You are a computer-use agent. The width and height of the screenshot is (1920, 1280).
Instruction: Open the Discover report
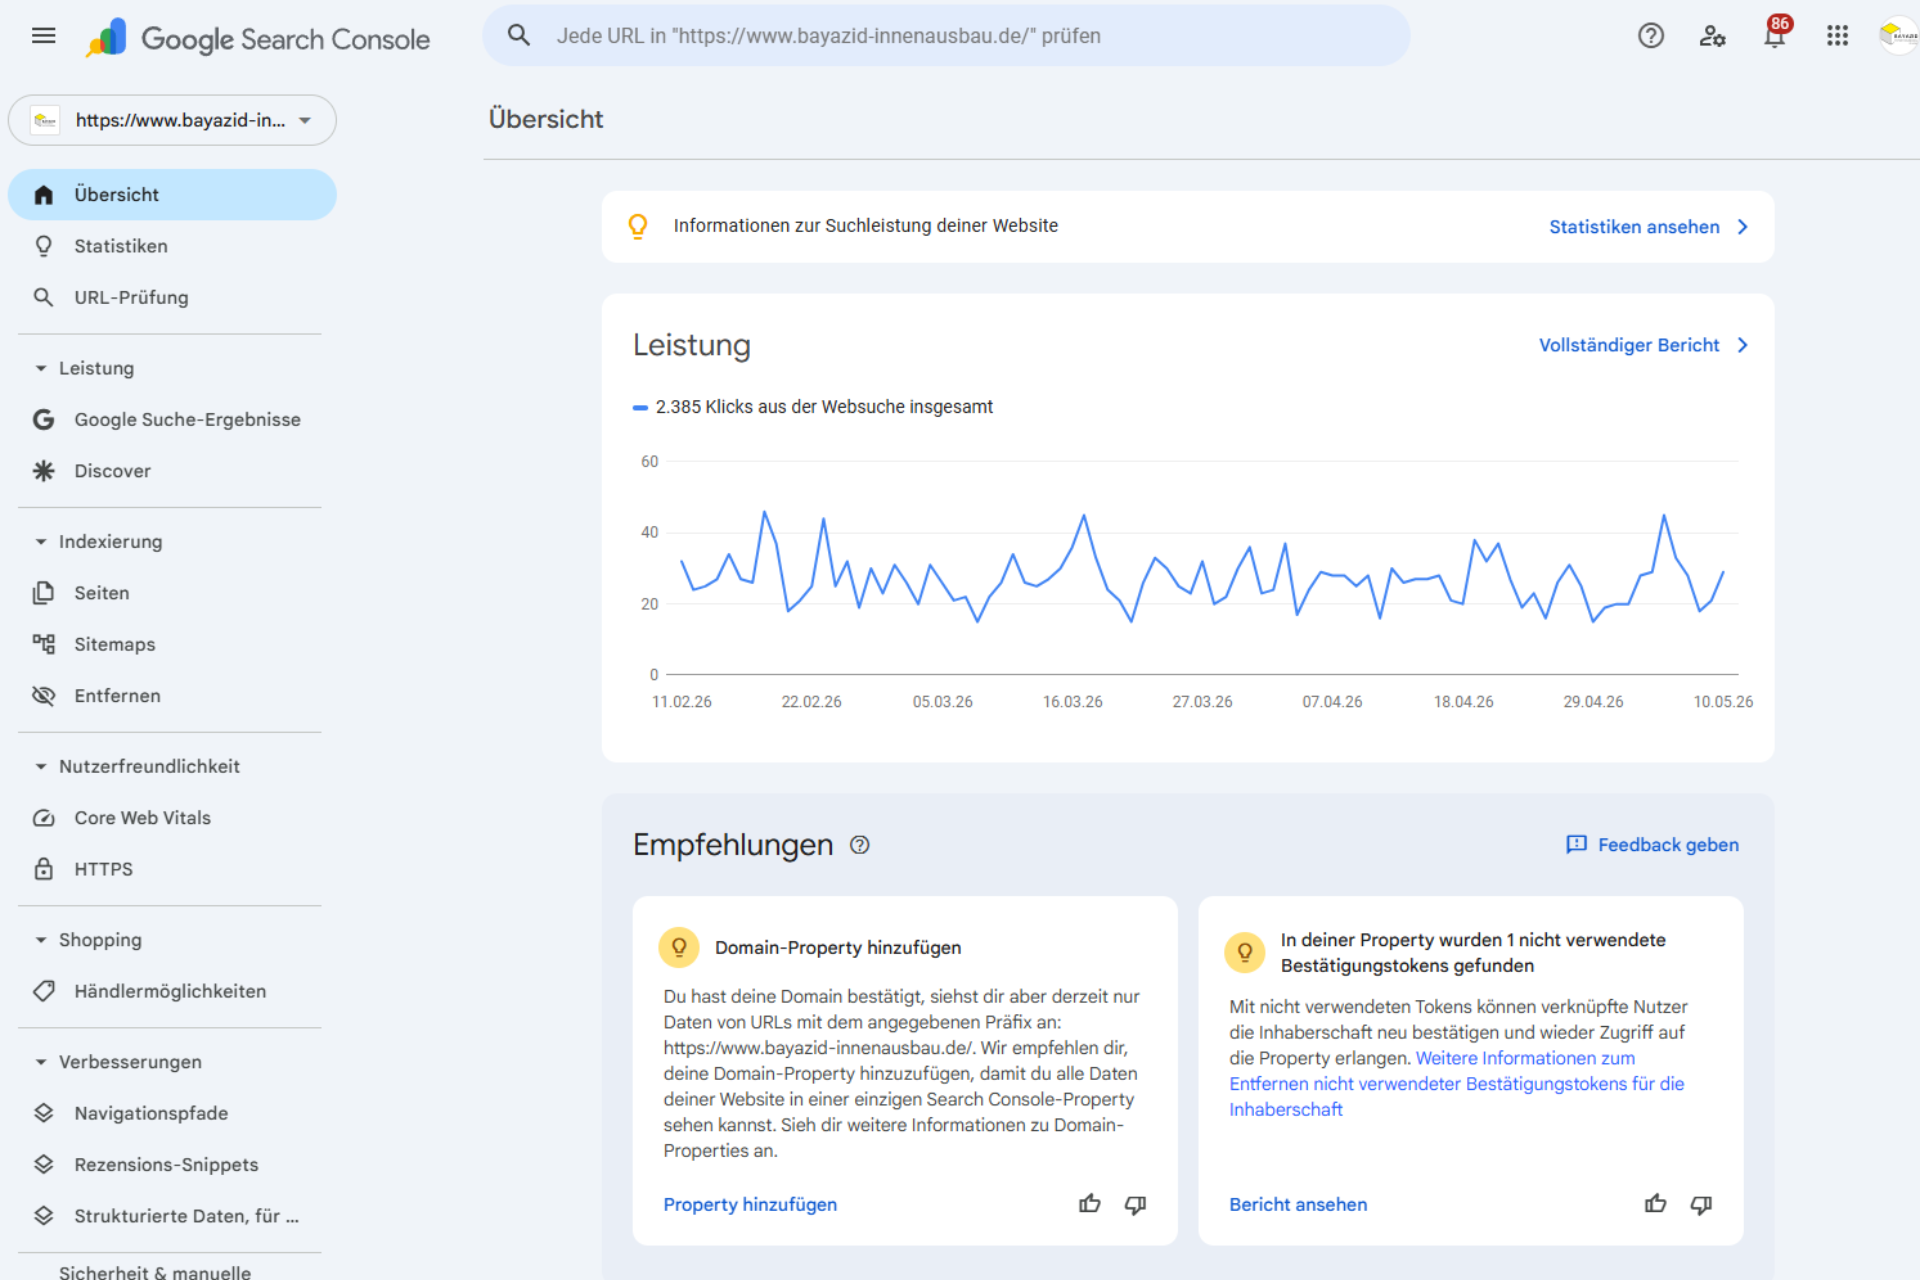(x=172, y=471)
